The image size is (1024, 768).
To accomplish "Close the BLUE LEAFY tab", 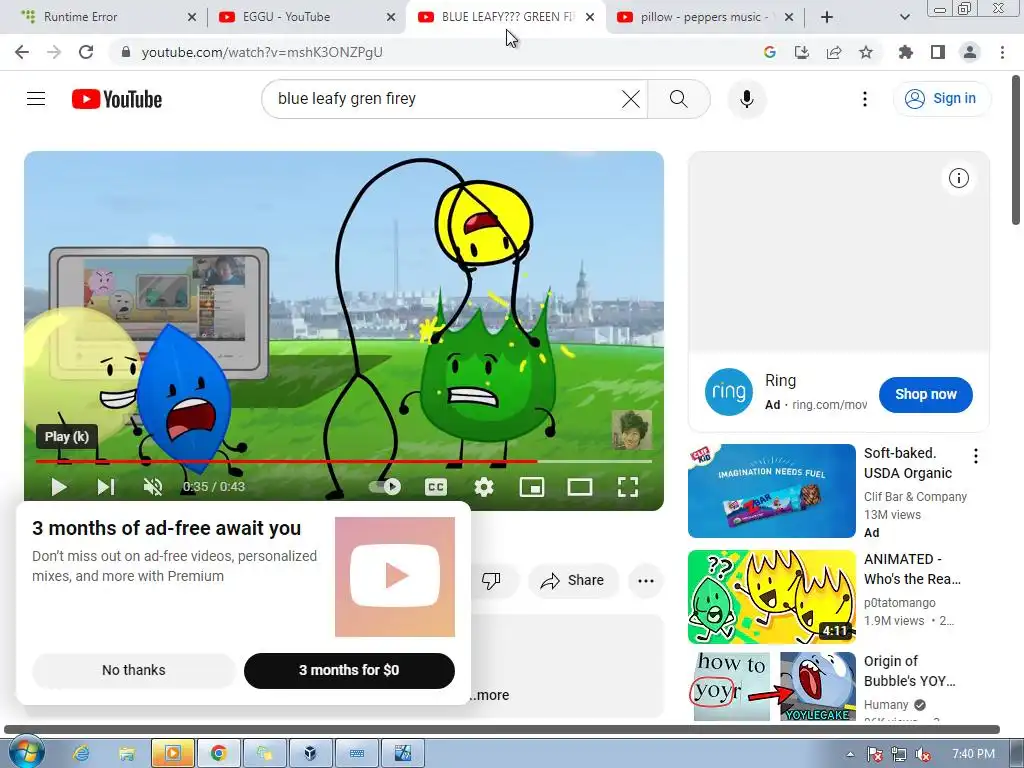I will pyautogui.click(x=590, y=17).
